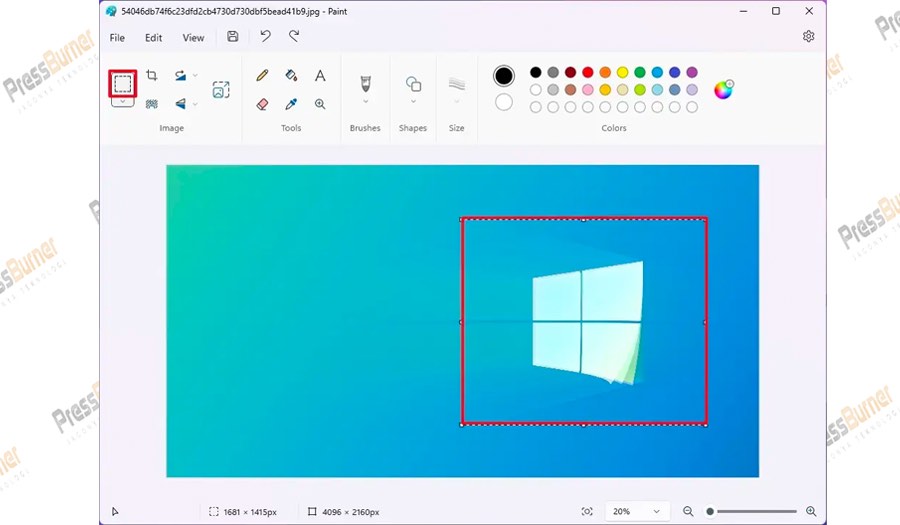Click the Magnifier tool
The width and height of the screenshot is (900, 525).
[320, 104]
